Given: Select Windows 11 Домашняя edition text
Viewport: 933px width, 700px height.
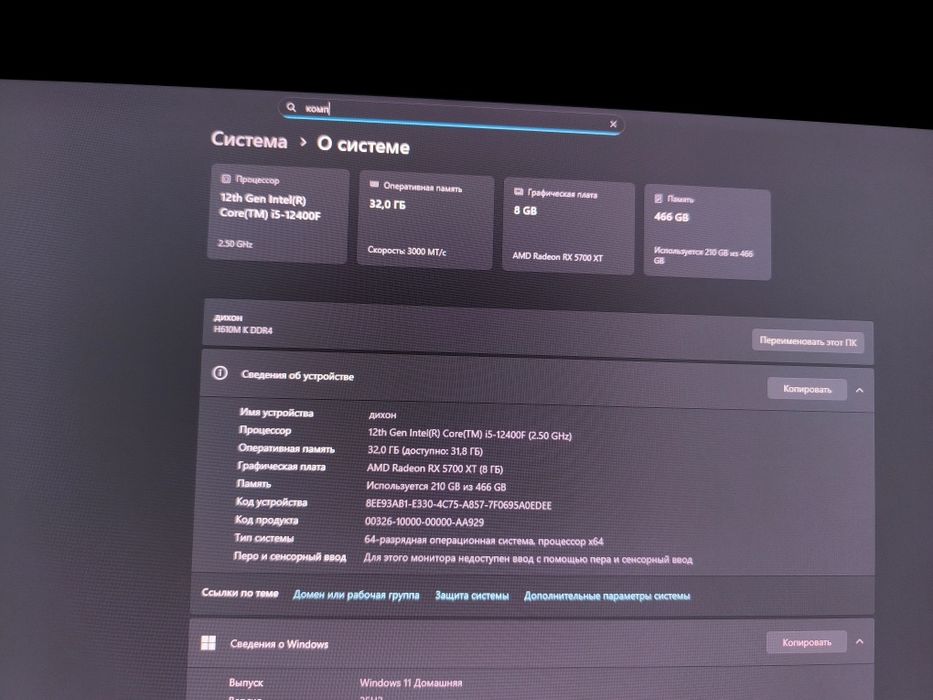Looking at the screenshot, I should [x=411, y=683].
